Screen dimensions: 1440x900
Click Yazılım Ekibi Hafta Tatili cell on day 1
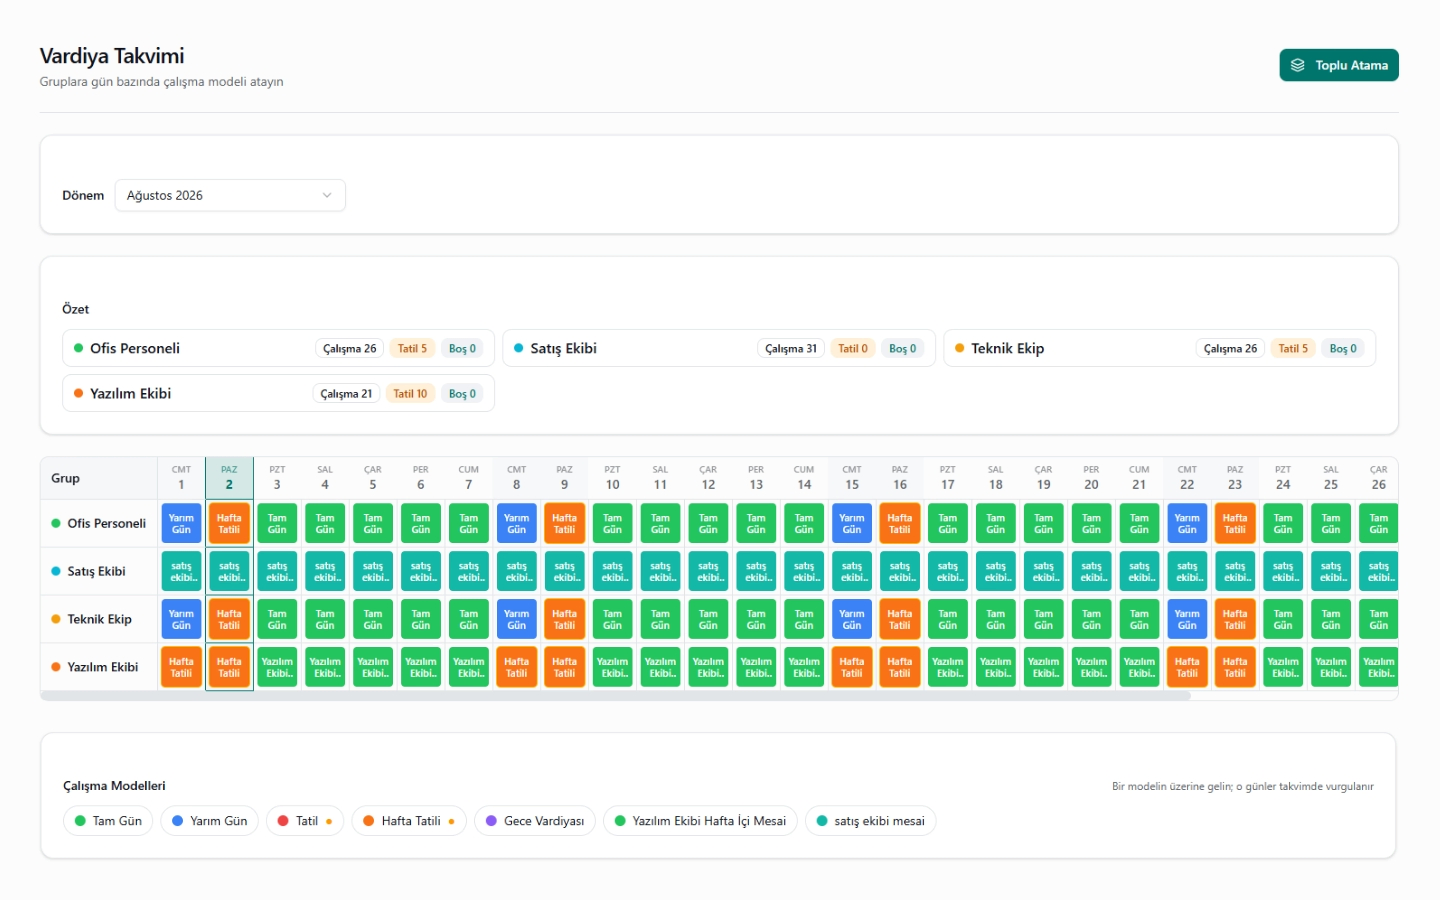point(181,667)
